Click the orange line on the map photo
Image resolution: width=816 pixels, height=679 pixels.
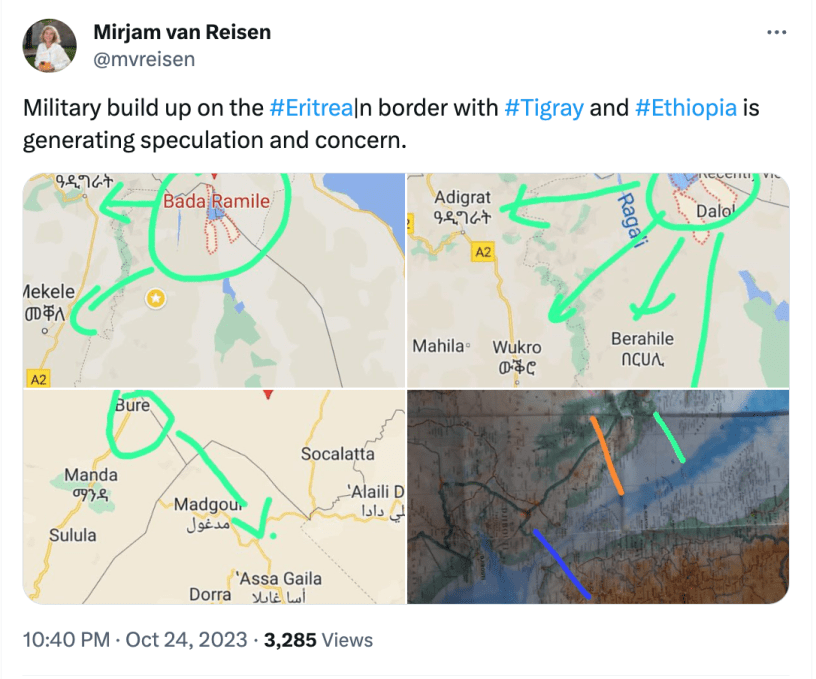point(607,455)
